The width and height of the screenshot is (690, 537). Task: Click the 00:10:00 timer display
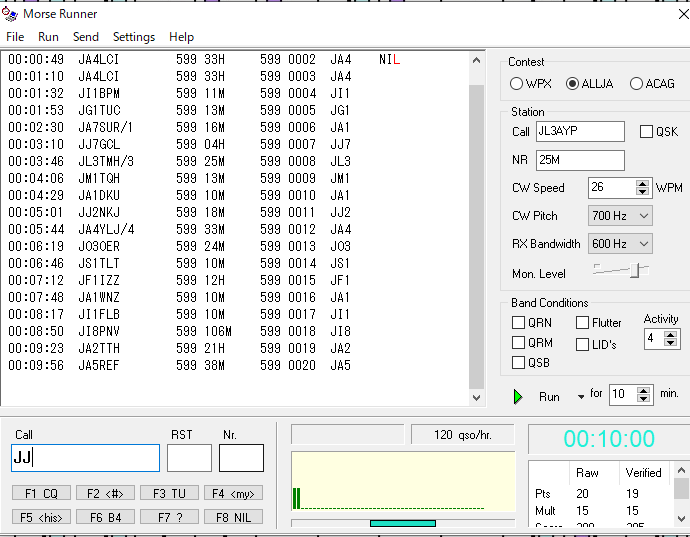(x=609, y=439)
